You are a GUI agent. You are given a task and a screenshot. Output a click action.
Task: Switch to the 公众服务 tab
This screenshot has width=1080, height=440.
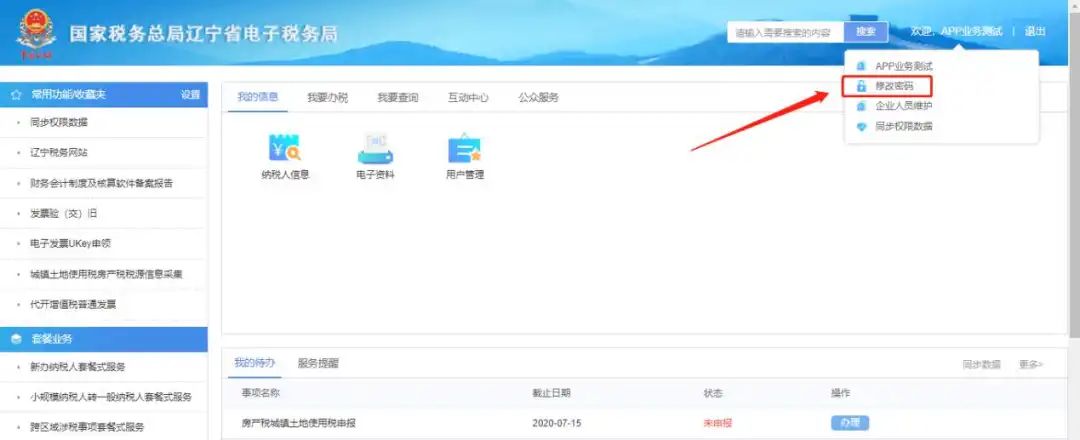[x=538, y=98]
